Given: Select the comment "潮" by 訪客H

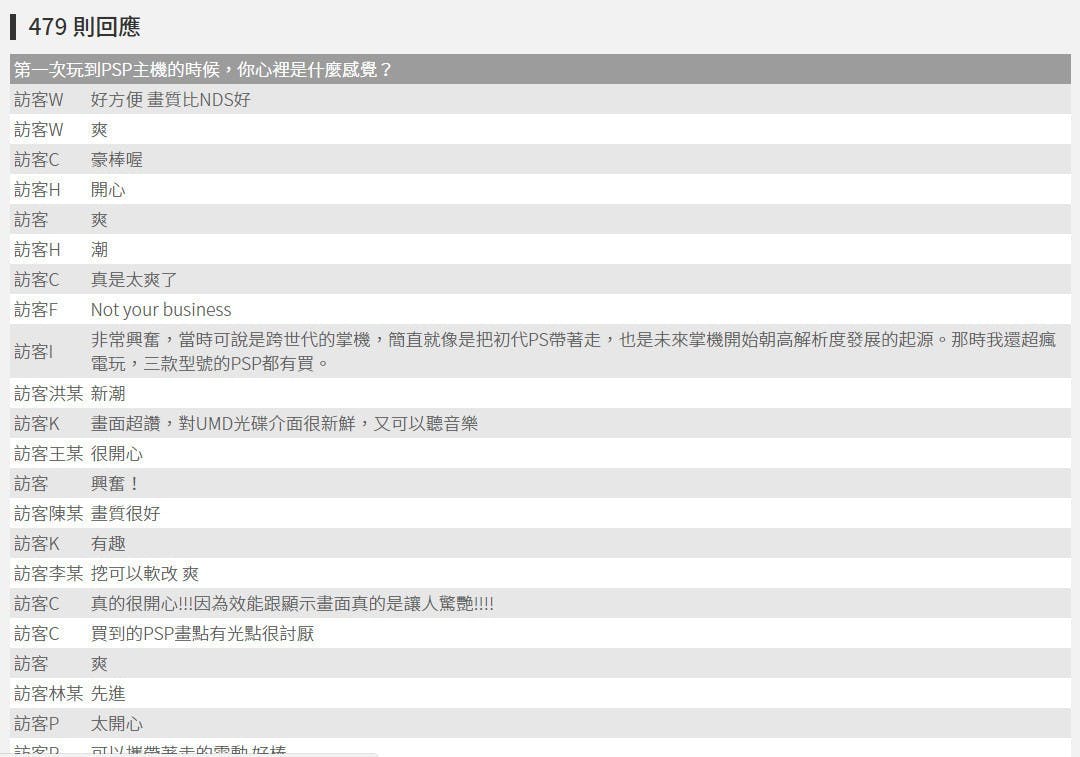Looking at the screenshot, I should click(x=99, y=250).
